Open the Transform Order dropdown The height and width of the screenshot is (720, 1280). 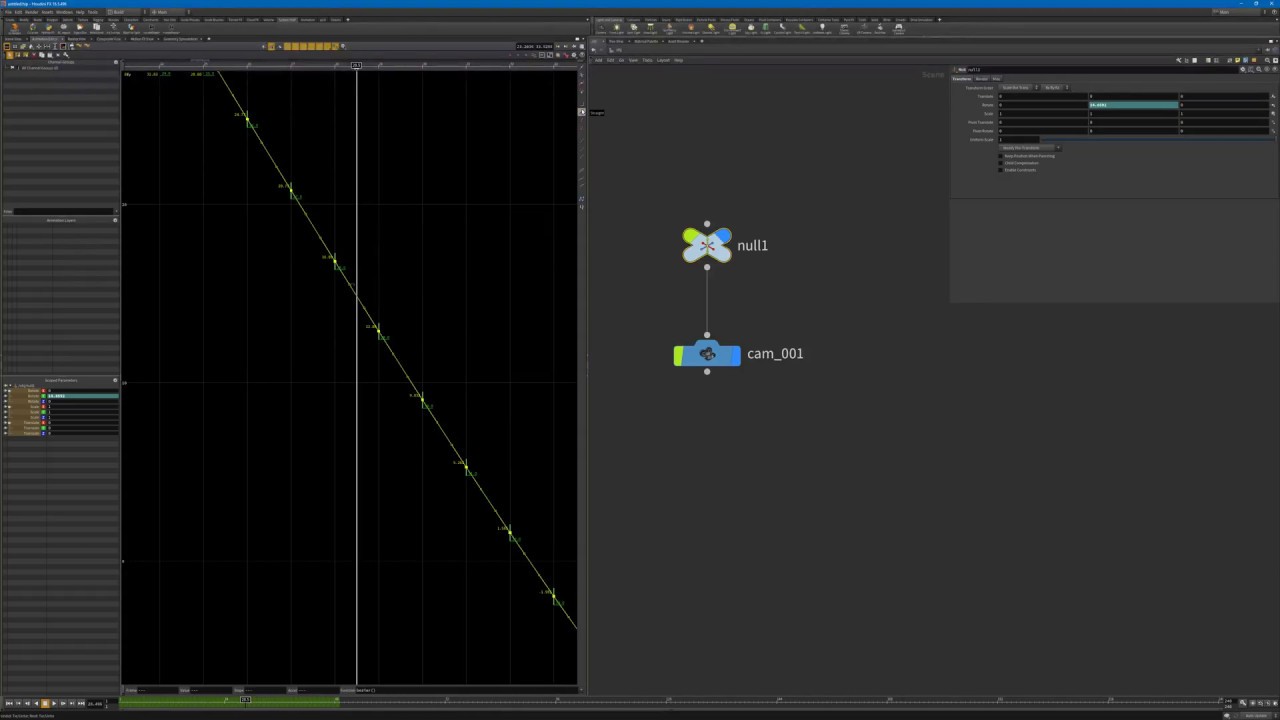coord(1019,88)
